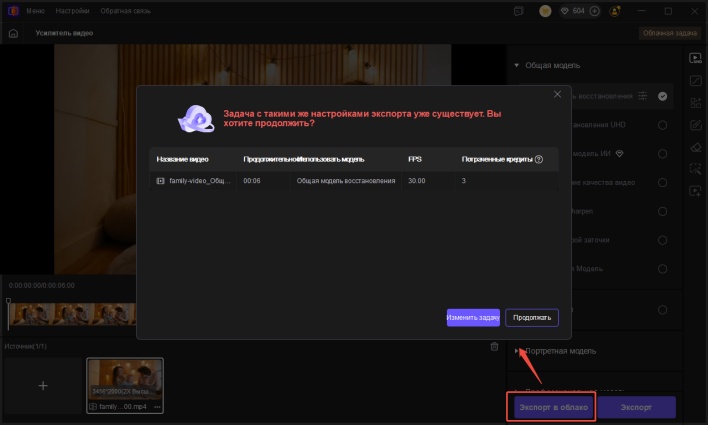The image size is (708, 425).
Task: Open model settings sliders icon
Action: pos(643,96)
